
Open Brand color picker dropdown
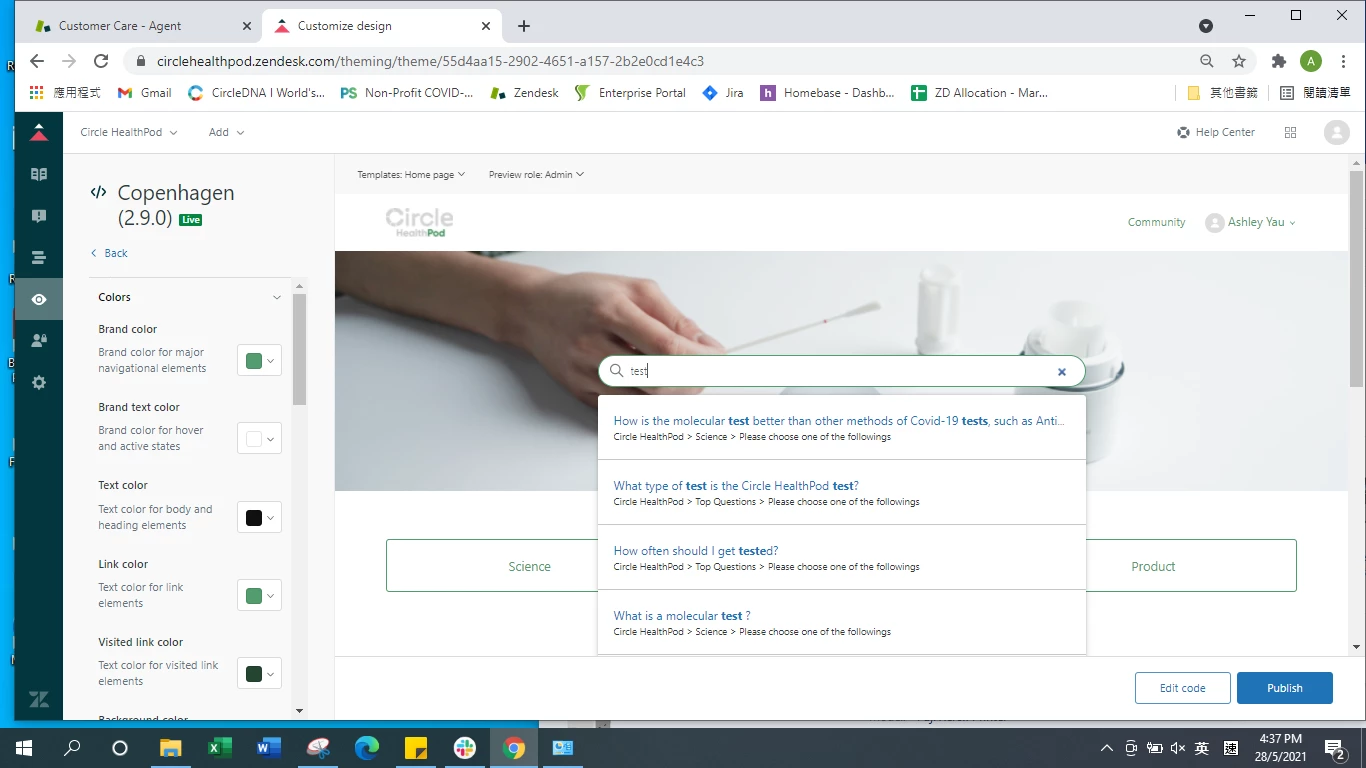(259, 361)
